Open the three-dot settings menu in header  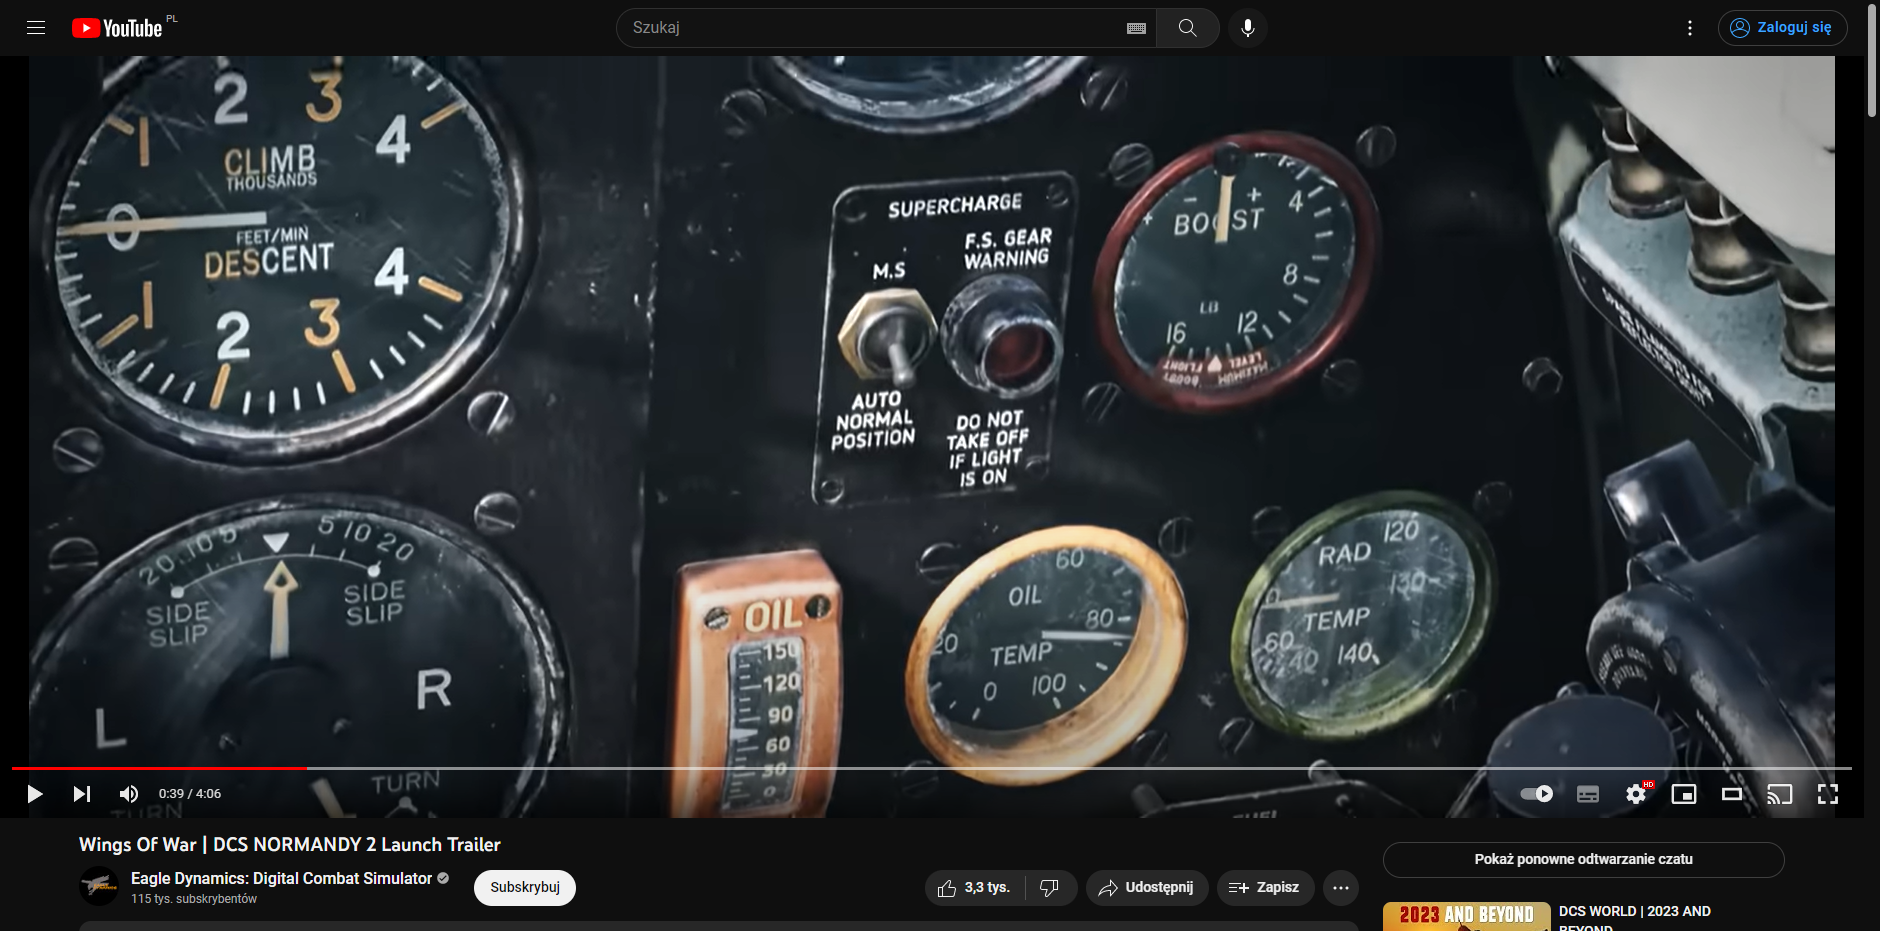pyautogui.click(x=1690, y=28)
